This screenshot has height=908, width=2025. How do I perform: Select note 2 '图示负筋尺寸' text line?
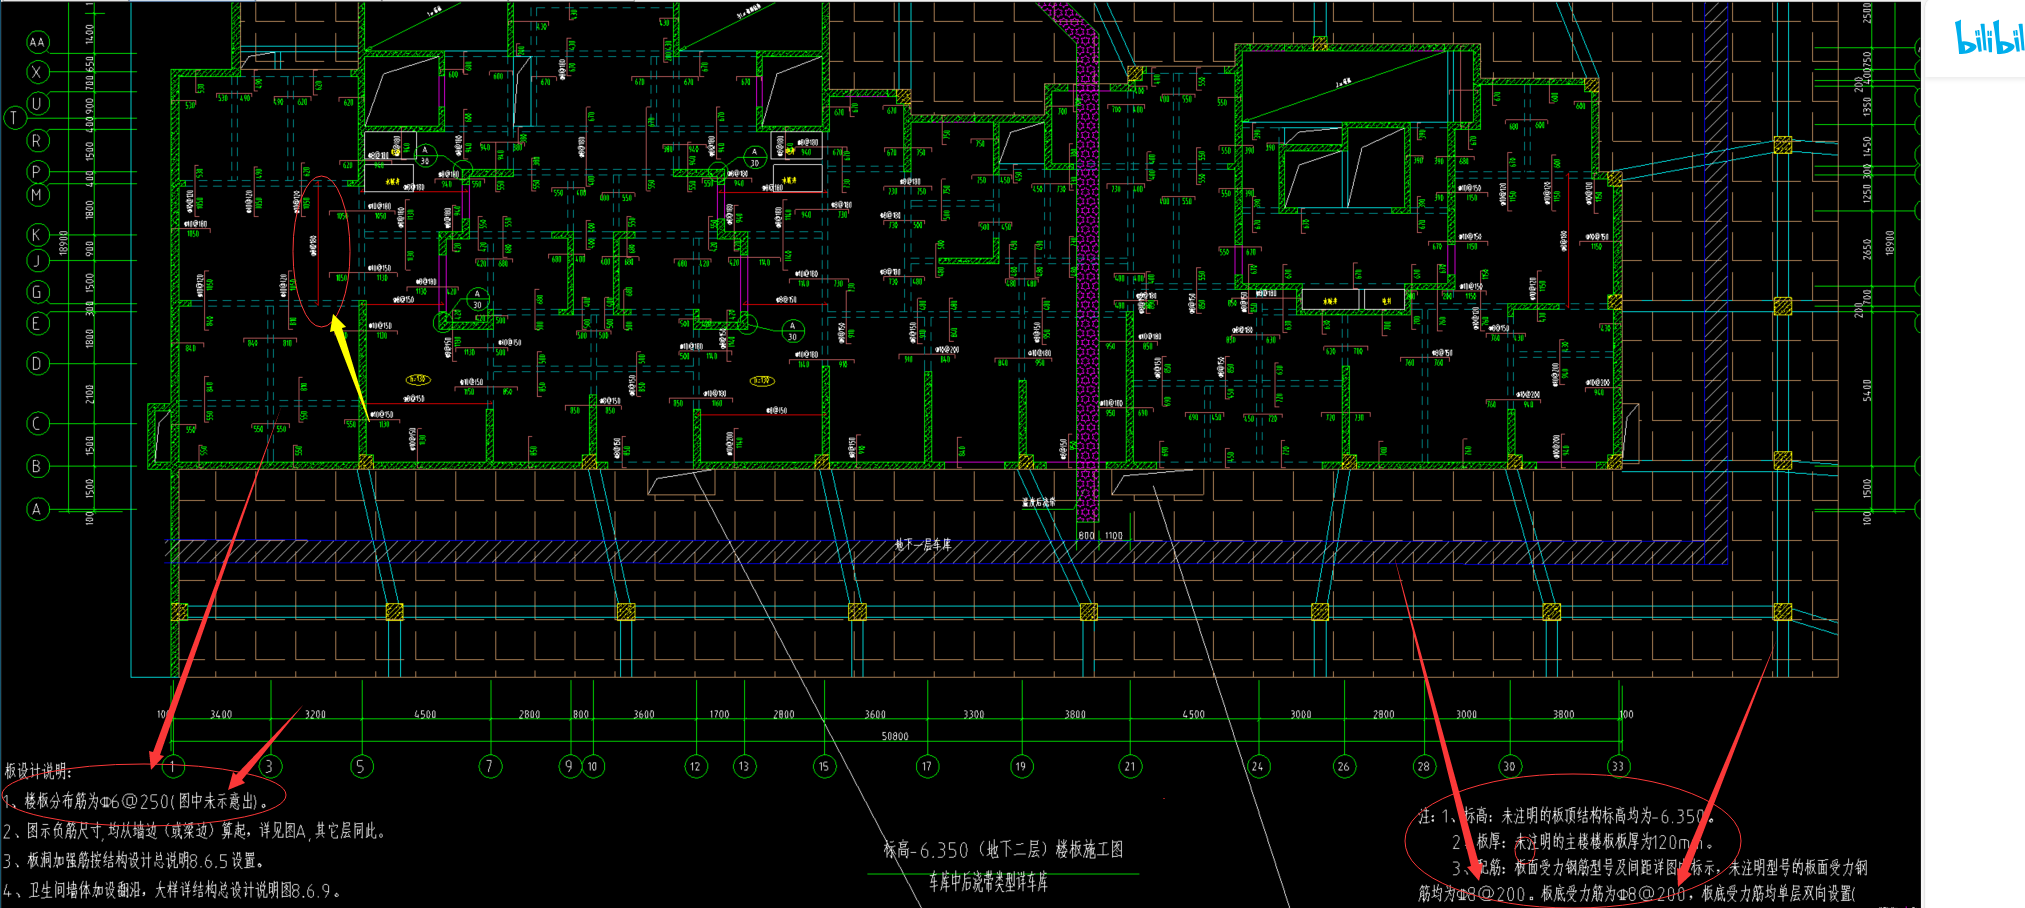coord(194,831)
